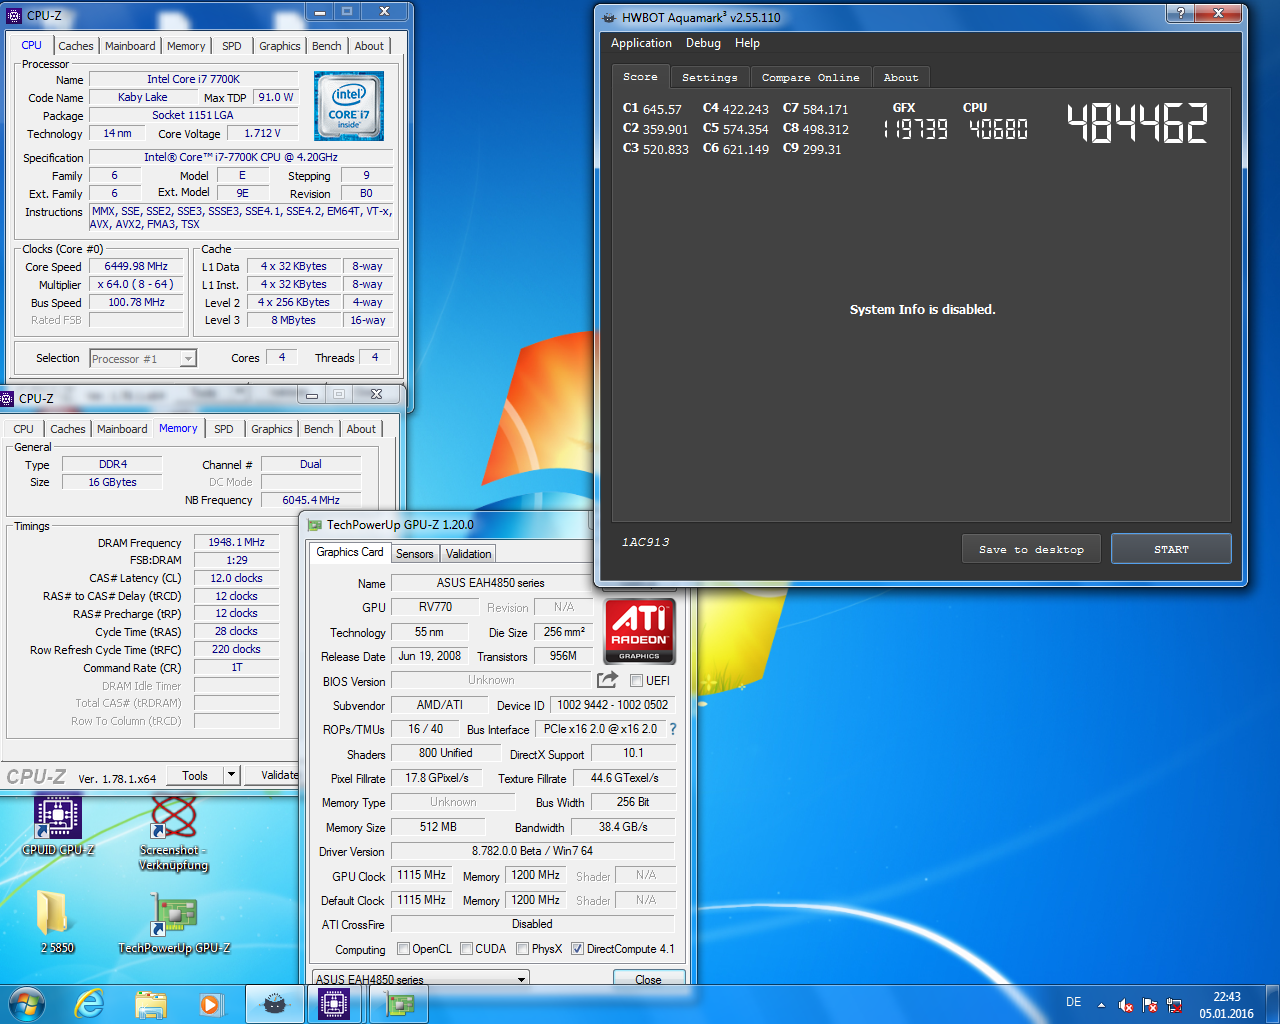Open the Application menu in Aquamark

(641, 43)
